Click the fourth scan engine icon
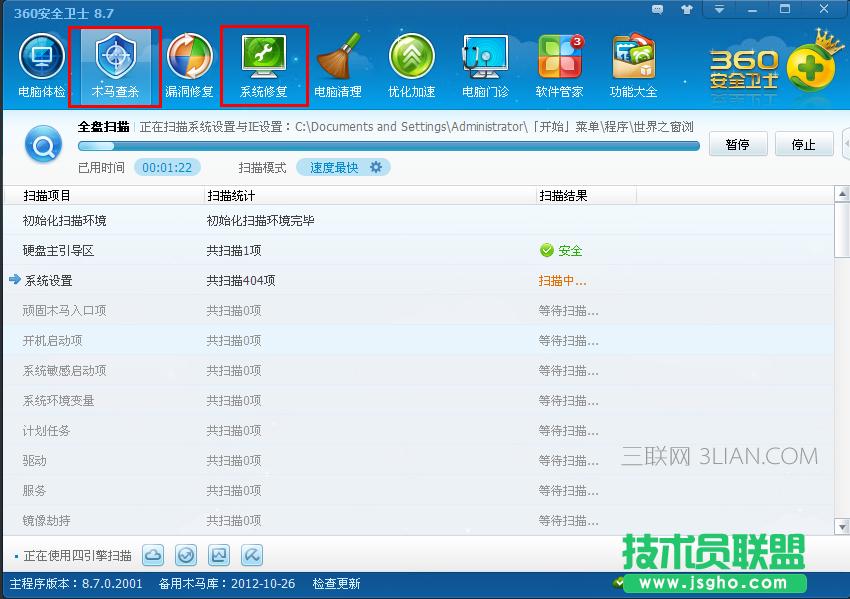The image size is (850, 599). (252, 555)
